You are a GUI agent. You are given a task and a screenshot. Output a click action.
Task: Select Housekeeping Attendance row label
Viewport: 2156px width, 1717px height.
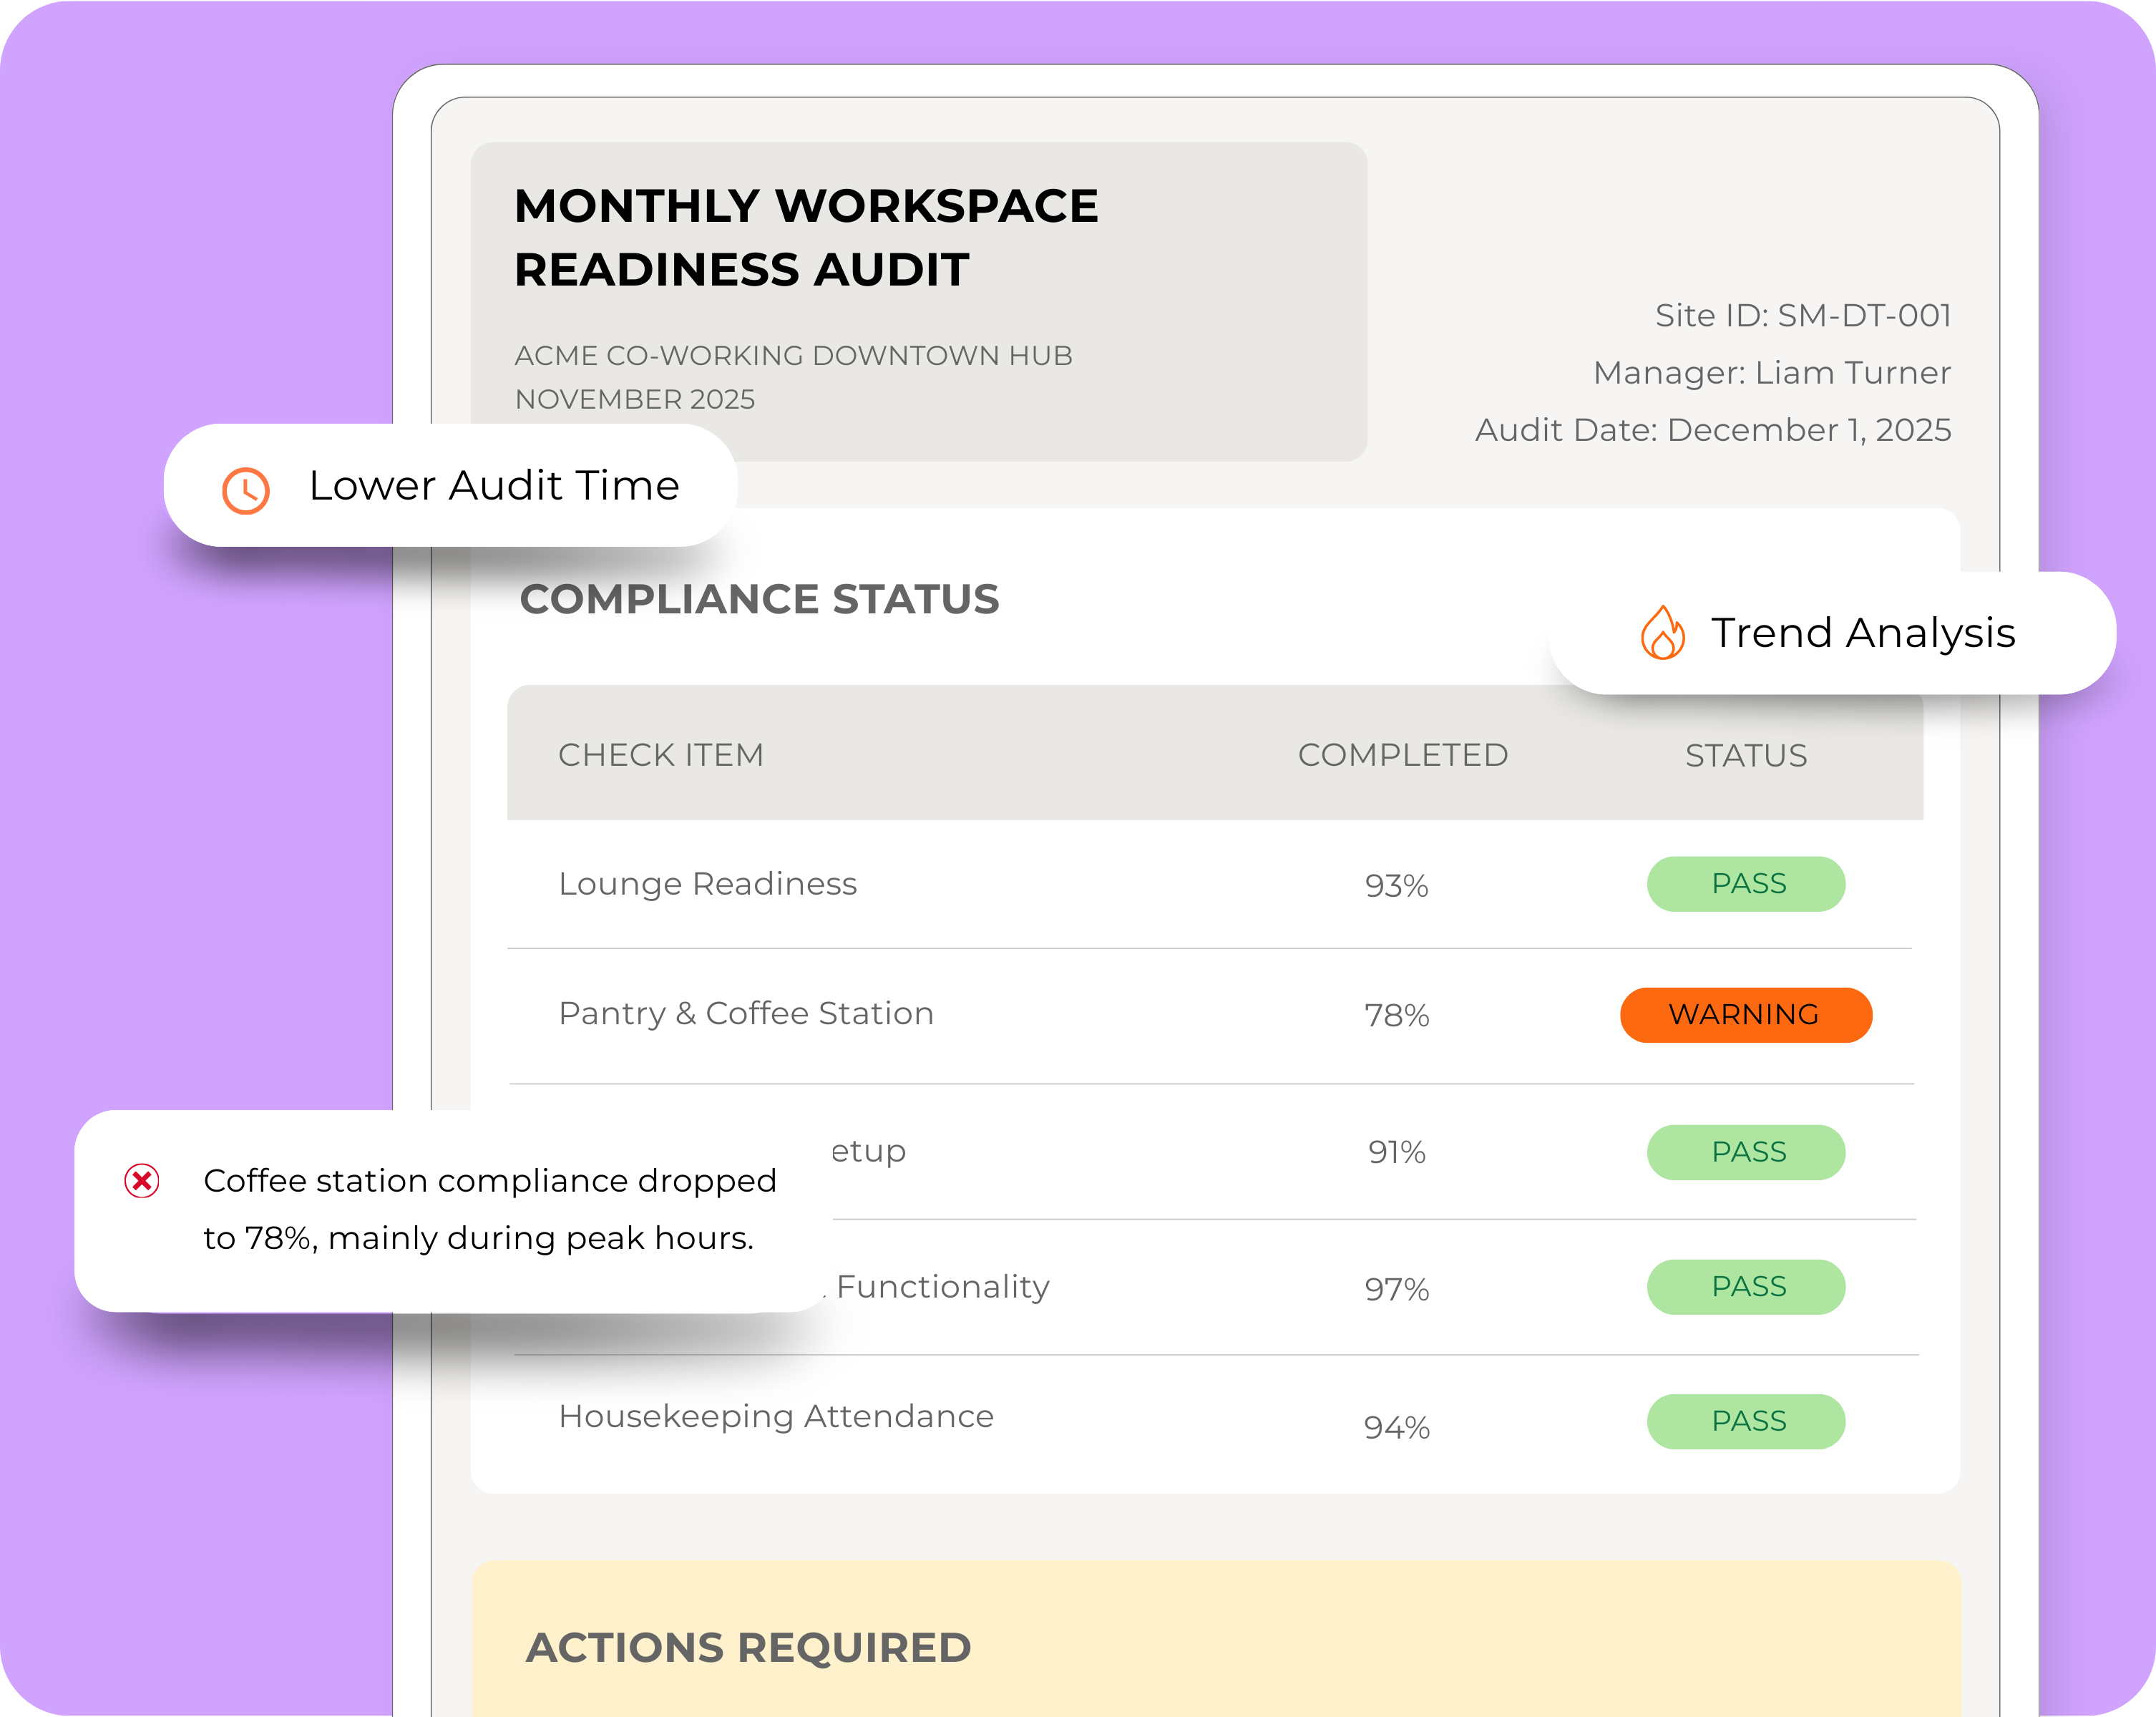pyautogui.click(x=776, y=1416)
